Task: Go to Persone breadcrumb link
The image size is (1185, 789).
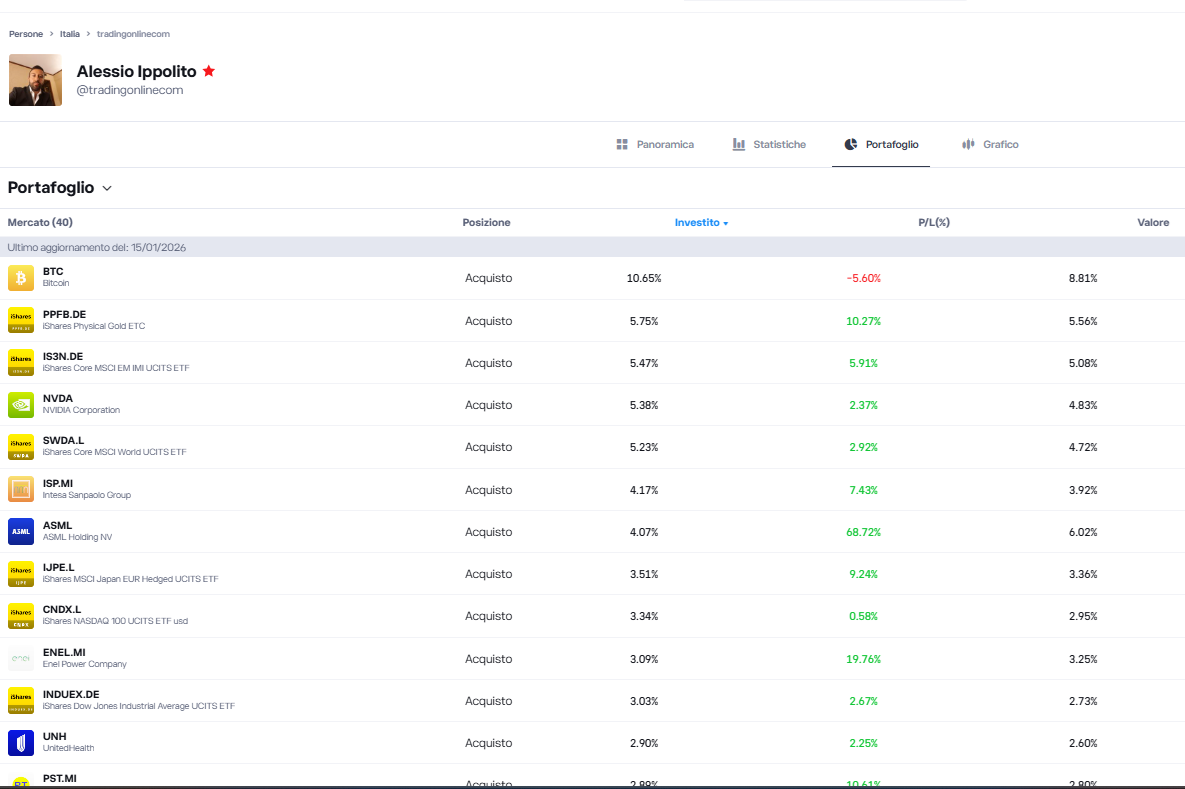Action: pos(26,34)
